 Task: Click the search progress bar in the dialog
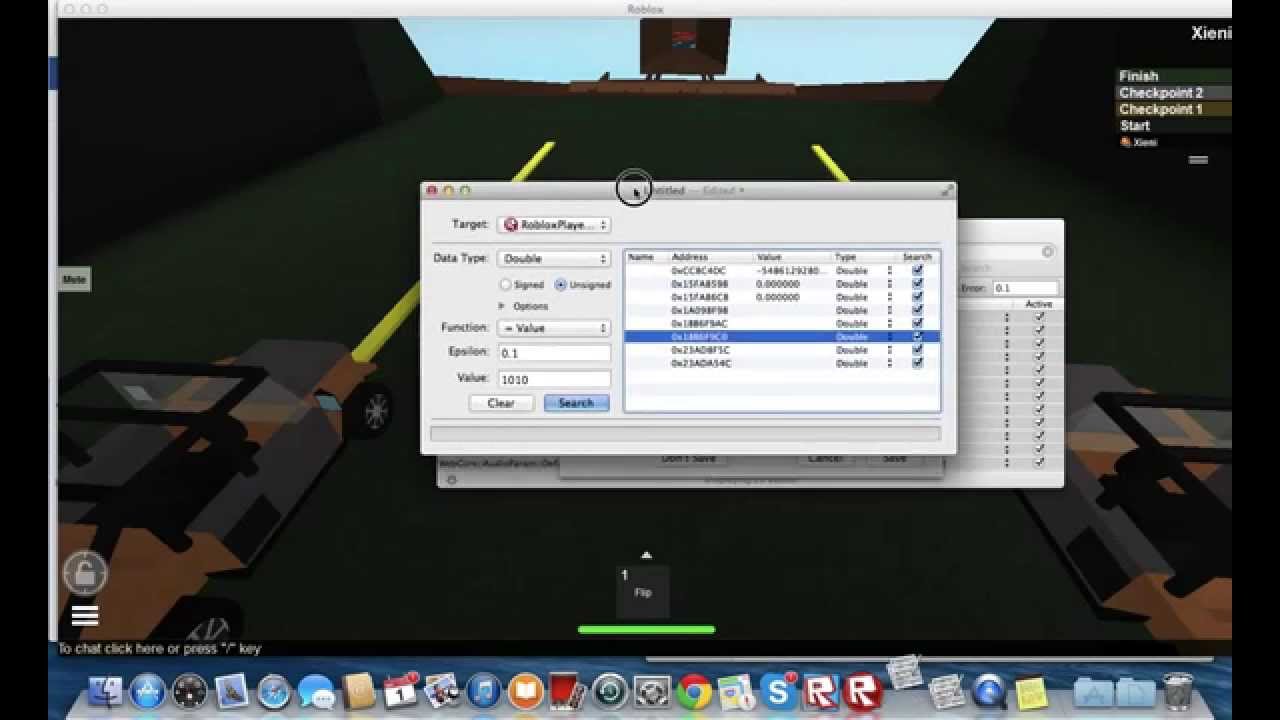pos(685,434)
